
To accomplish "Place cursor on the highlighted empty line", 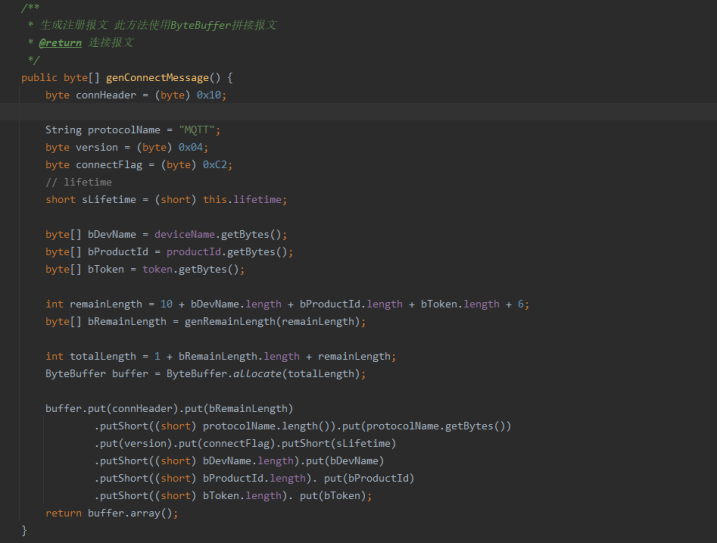I will click(300, 112).
